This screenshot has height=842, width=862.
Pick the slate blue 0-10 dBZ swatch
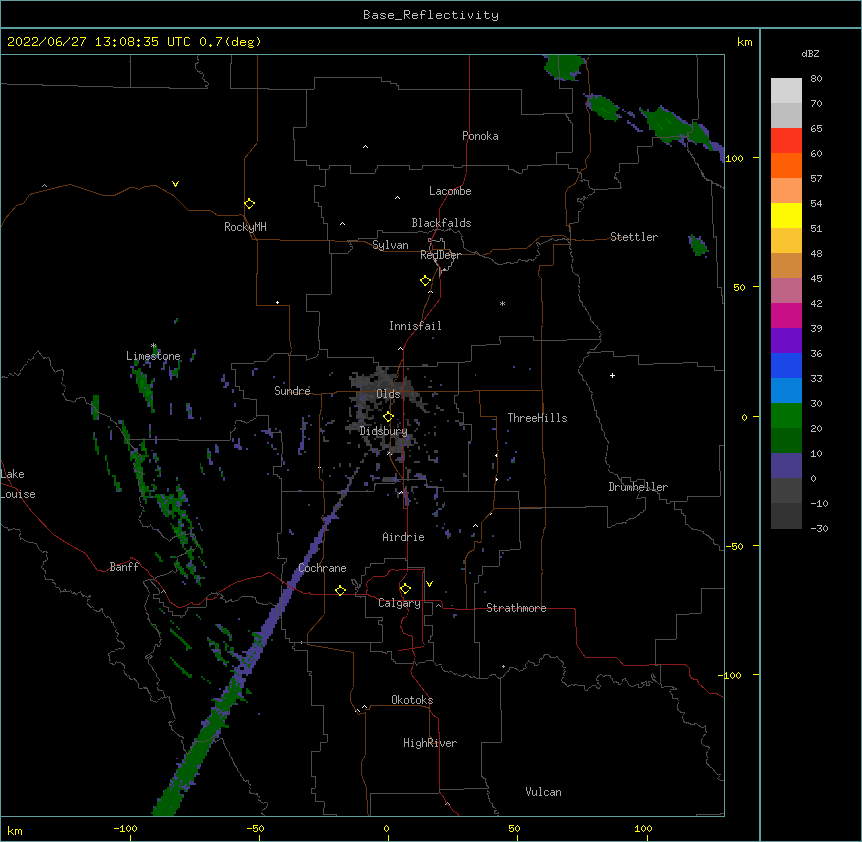click(786, 466)
